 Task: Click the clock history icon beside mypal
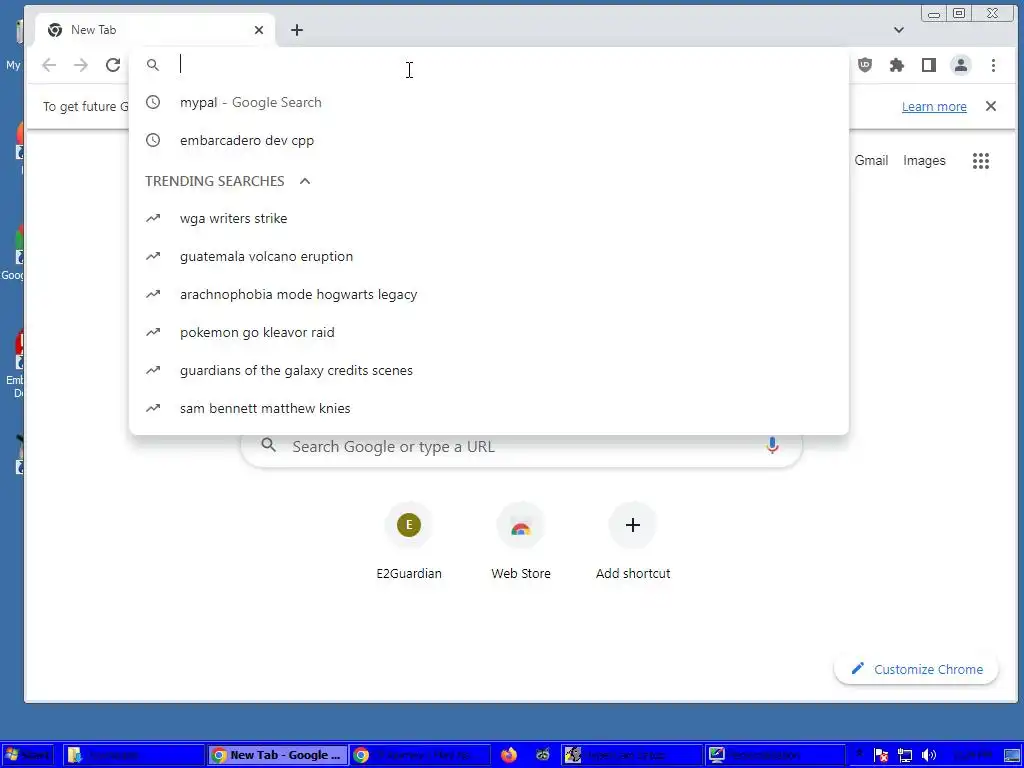(x=153, y=103)
